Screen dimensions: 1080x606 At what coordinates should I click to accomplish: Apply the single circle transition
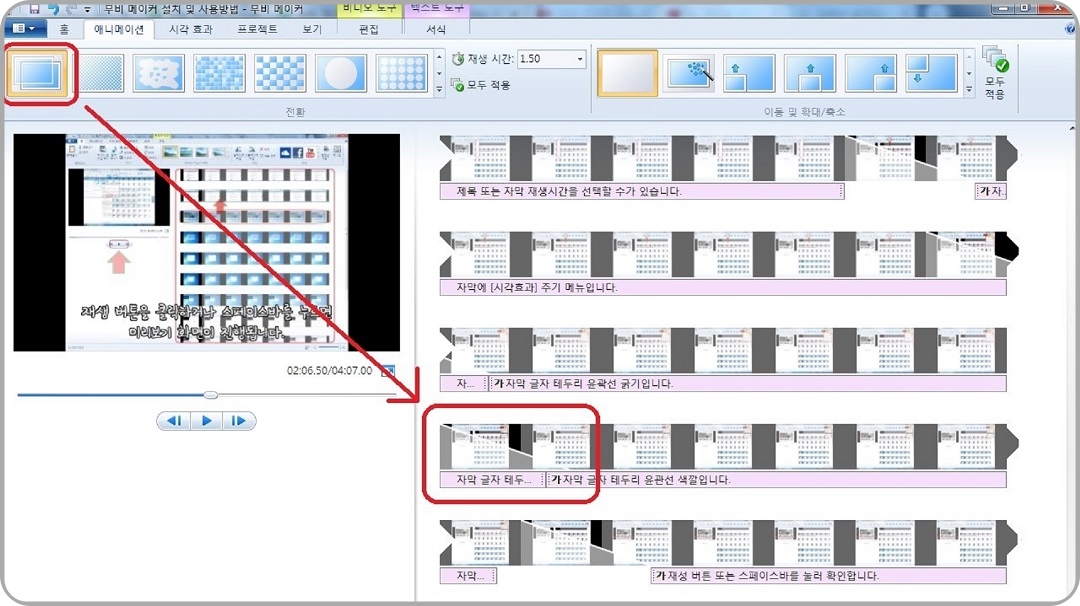click(341, 73)
